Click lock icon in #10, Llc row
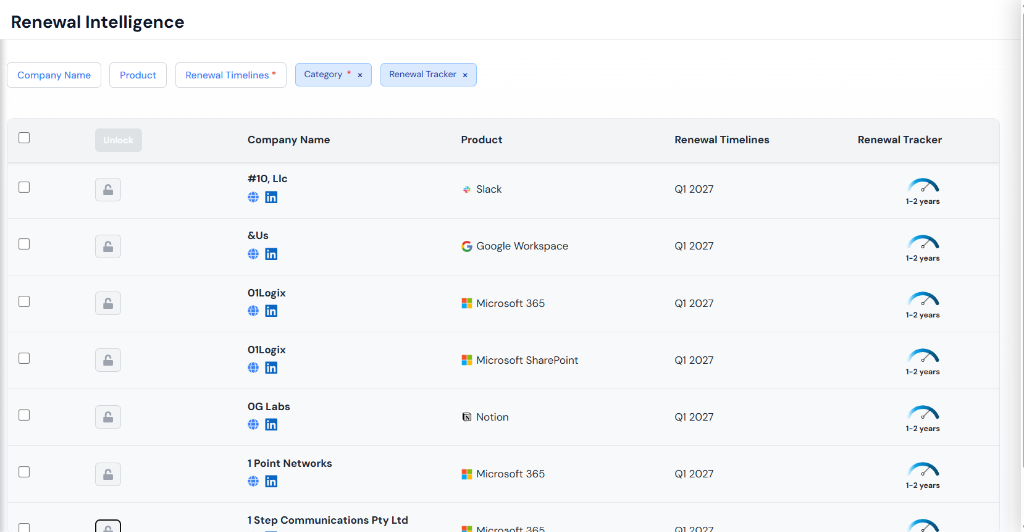The image size is (1024, 532). (x=108, y=189)
